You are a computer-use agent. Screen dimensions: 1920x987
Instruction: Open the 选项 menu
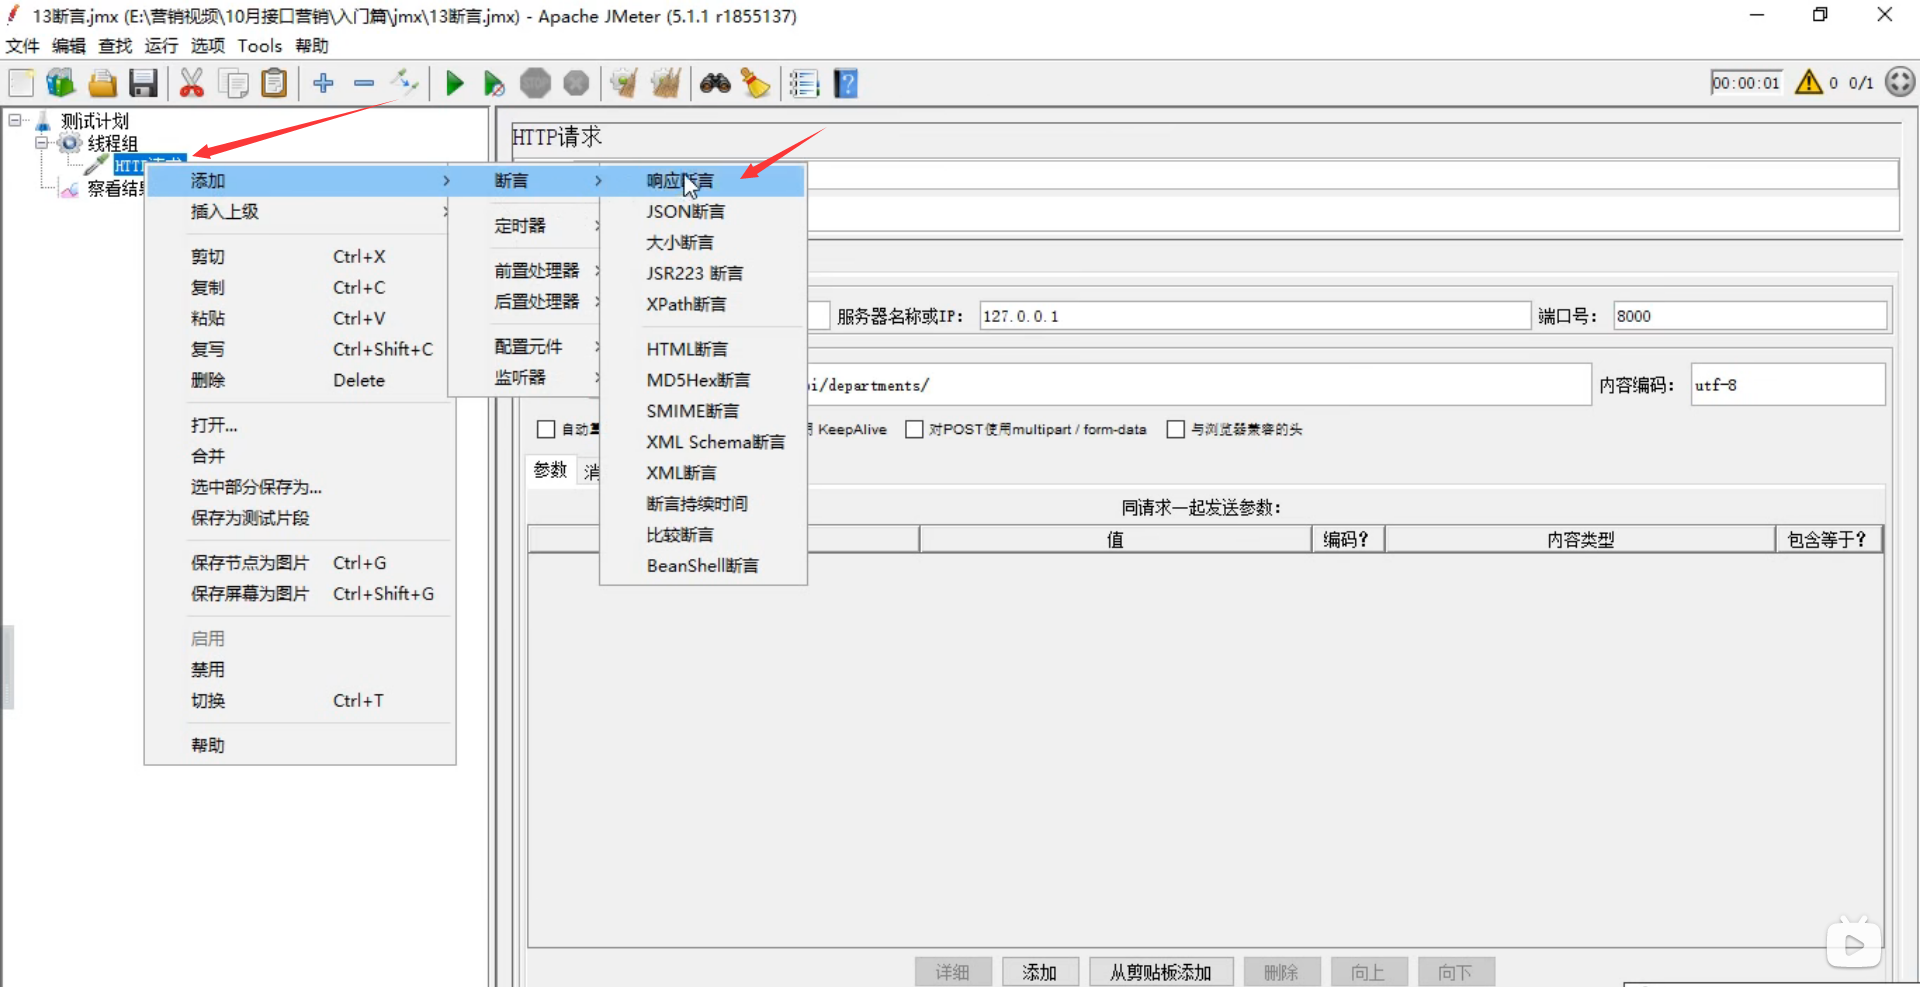(x=208, y=46)
